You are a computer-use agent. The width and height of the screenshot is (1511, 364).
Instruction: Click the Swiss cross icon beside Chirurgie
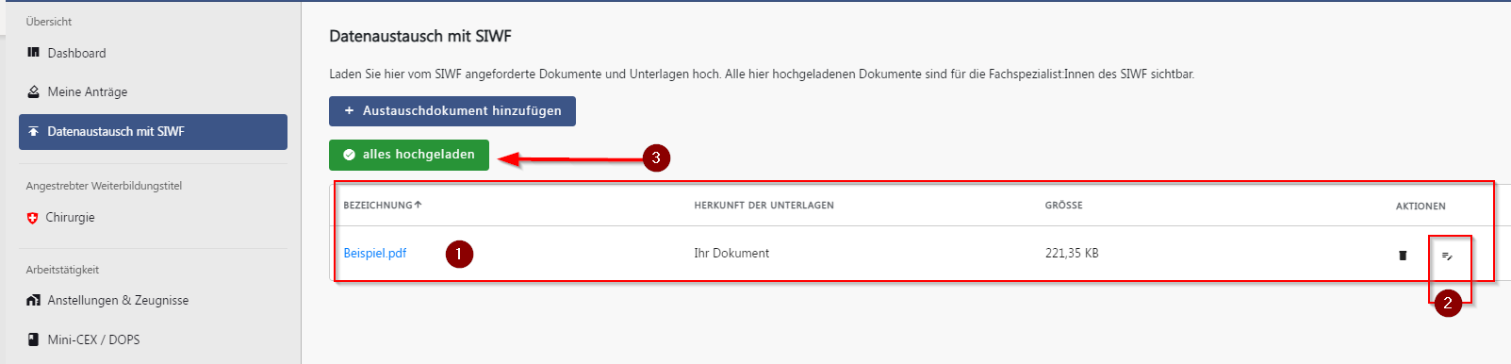(x=33, y=217)
